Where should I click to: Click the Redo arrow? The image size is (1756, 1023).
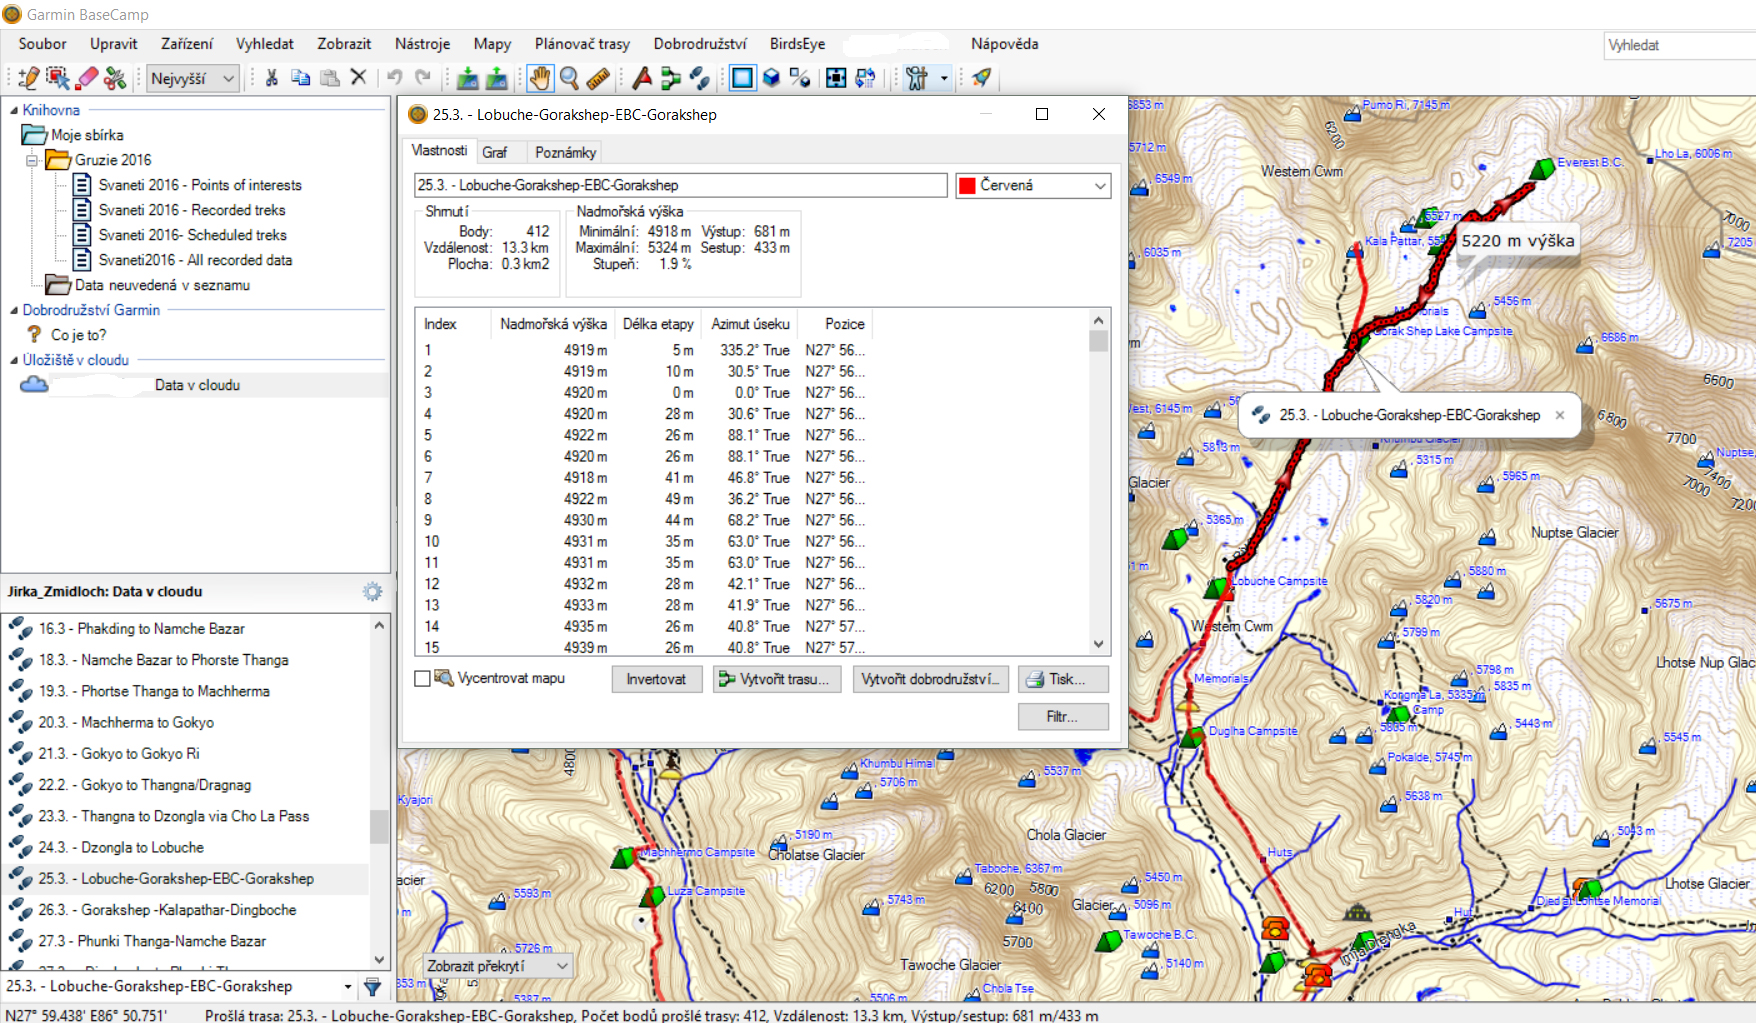423,77
